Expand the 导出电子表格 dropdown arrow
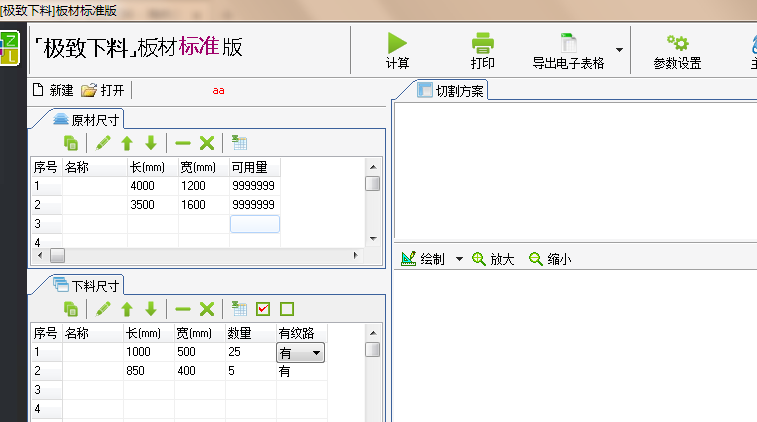The width and height of the screenshot is (757, 422). coord(619,50)
